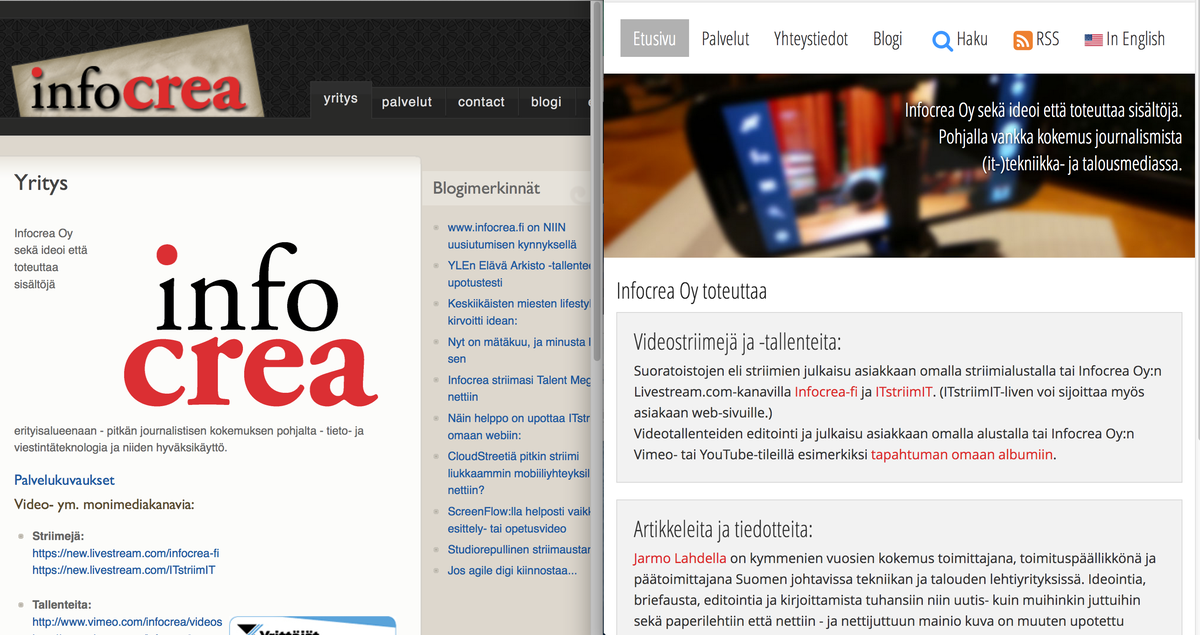Open the new.livestream.com/ITstriimIT link
The image size is (1200, 635).
[x=124, y=570]
